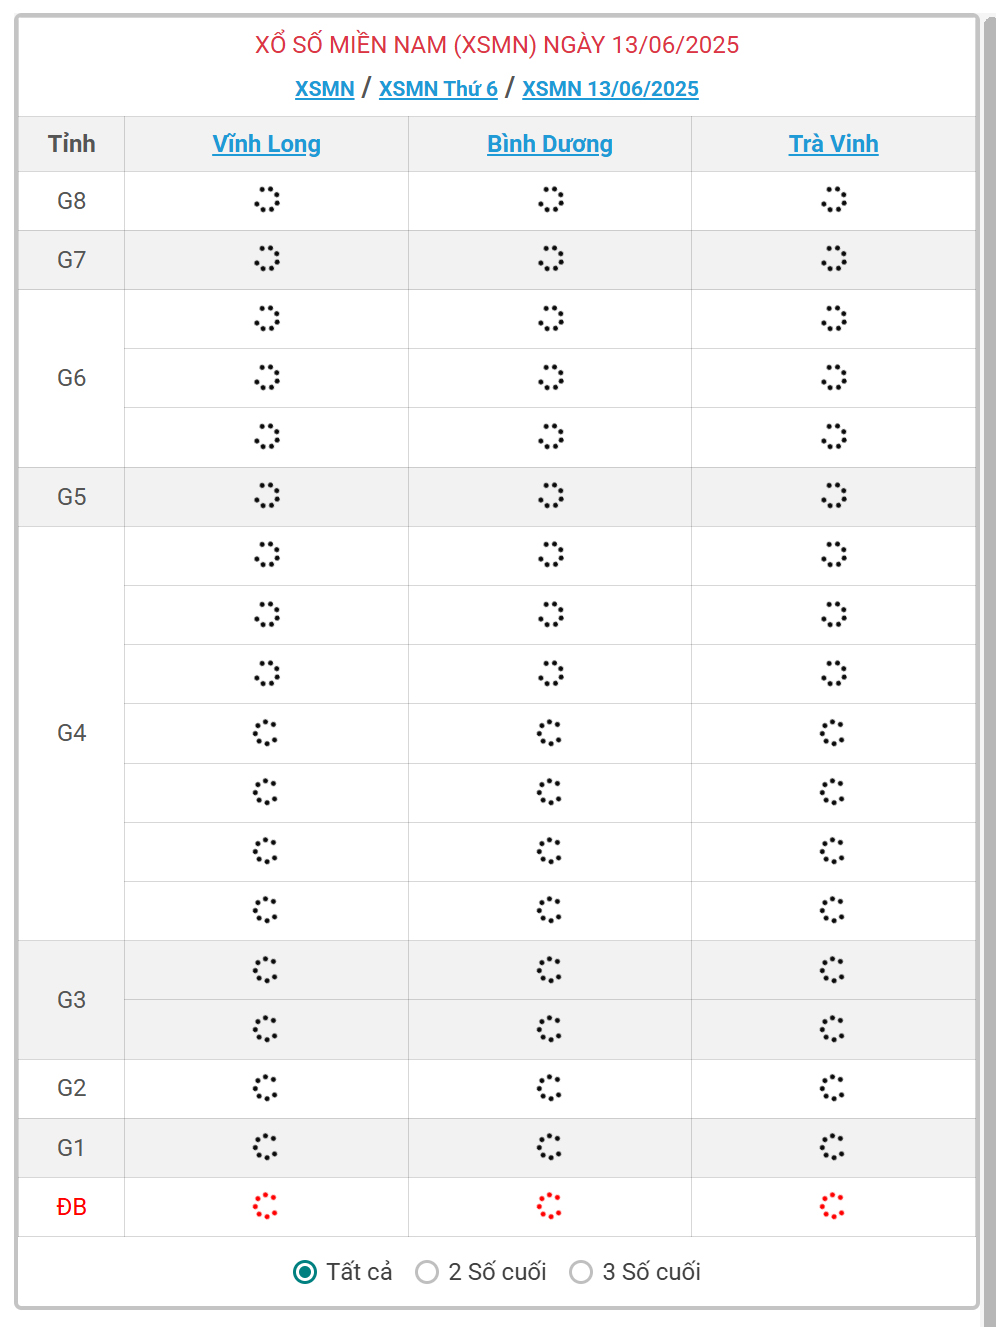The image size is (996, 1327).
Task: Open the Vĩnh Long province link
Action: point(266,144)
